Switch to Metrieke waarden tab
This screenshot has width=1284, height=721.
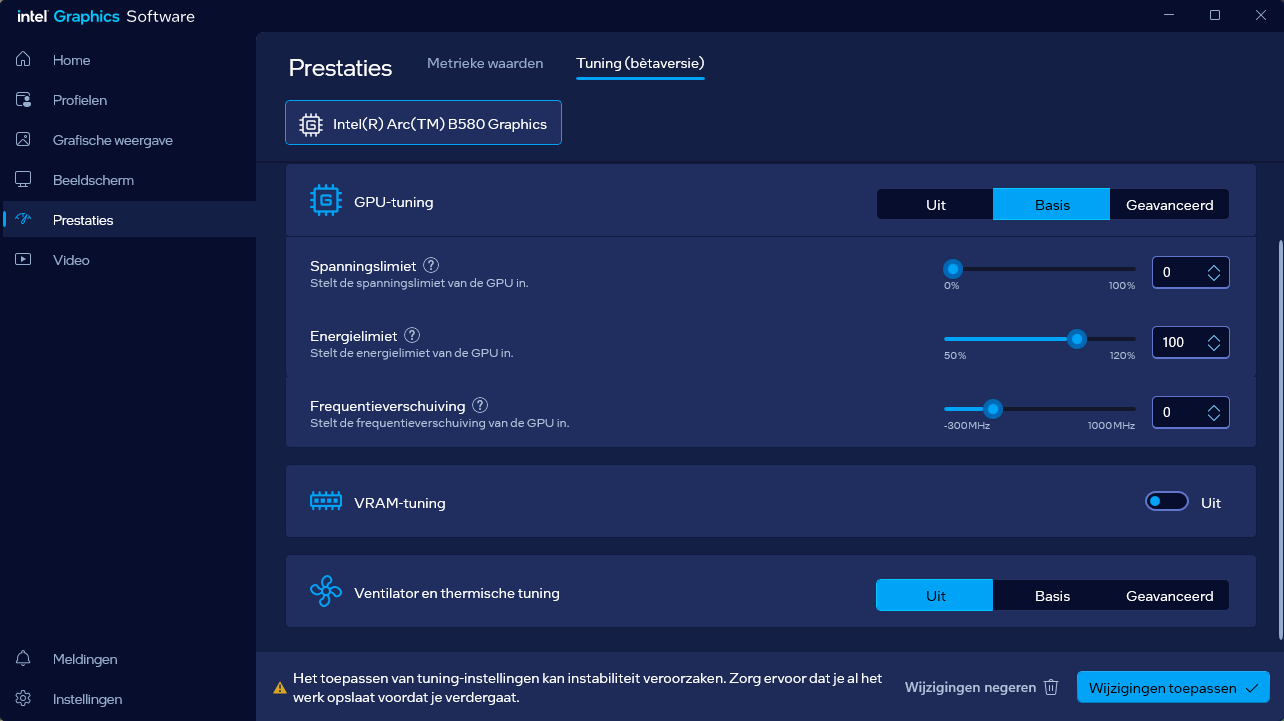pyautogui.click(x=485, y=64)
